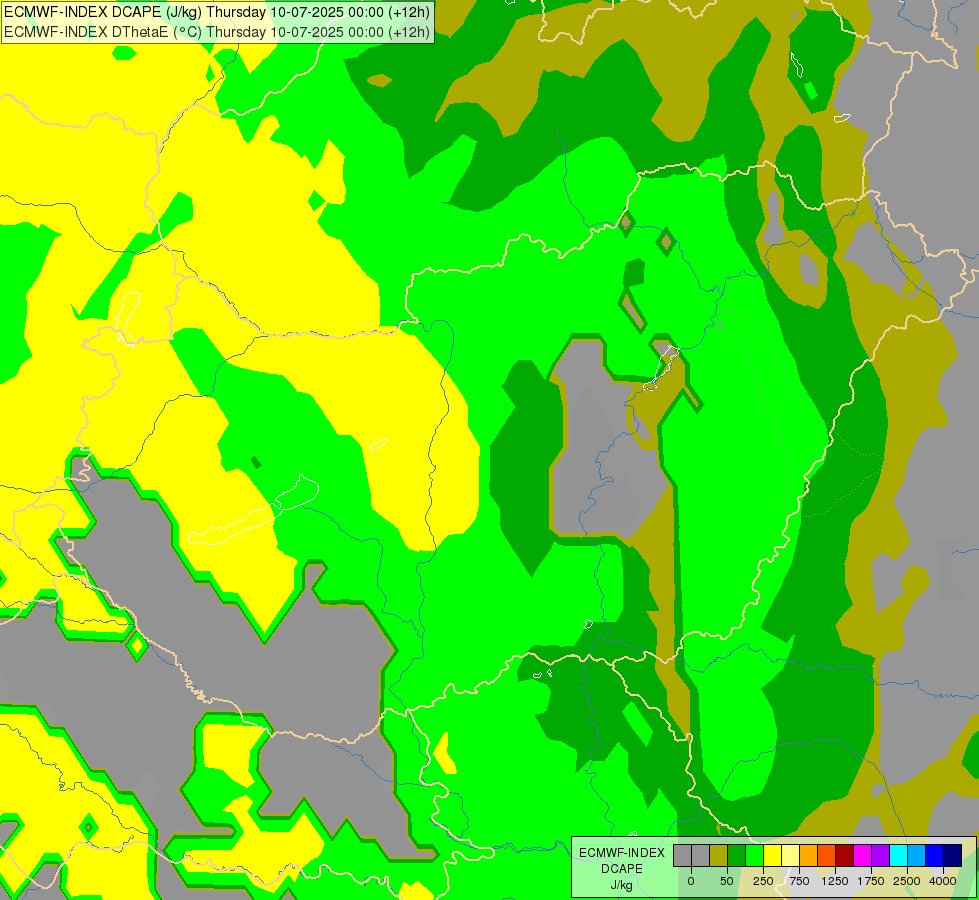Viewport: 979px width, 900px height.
Task: Click the magenta legend swatch
Action: point(863,855)
